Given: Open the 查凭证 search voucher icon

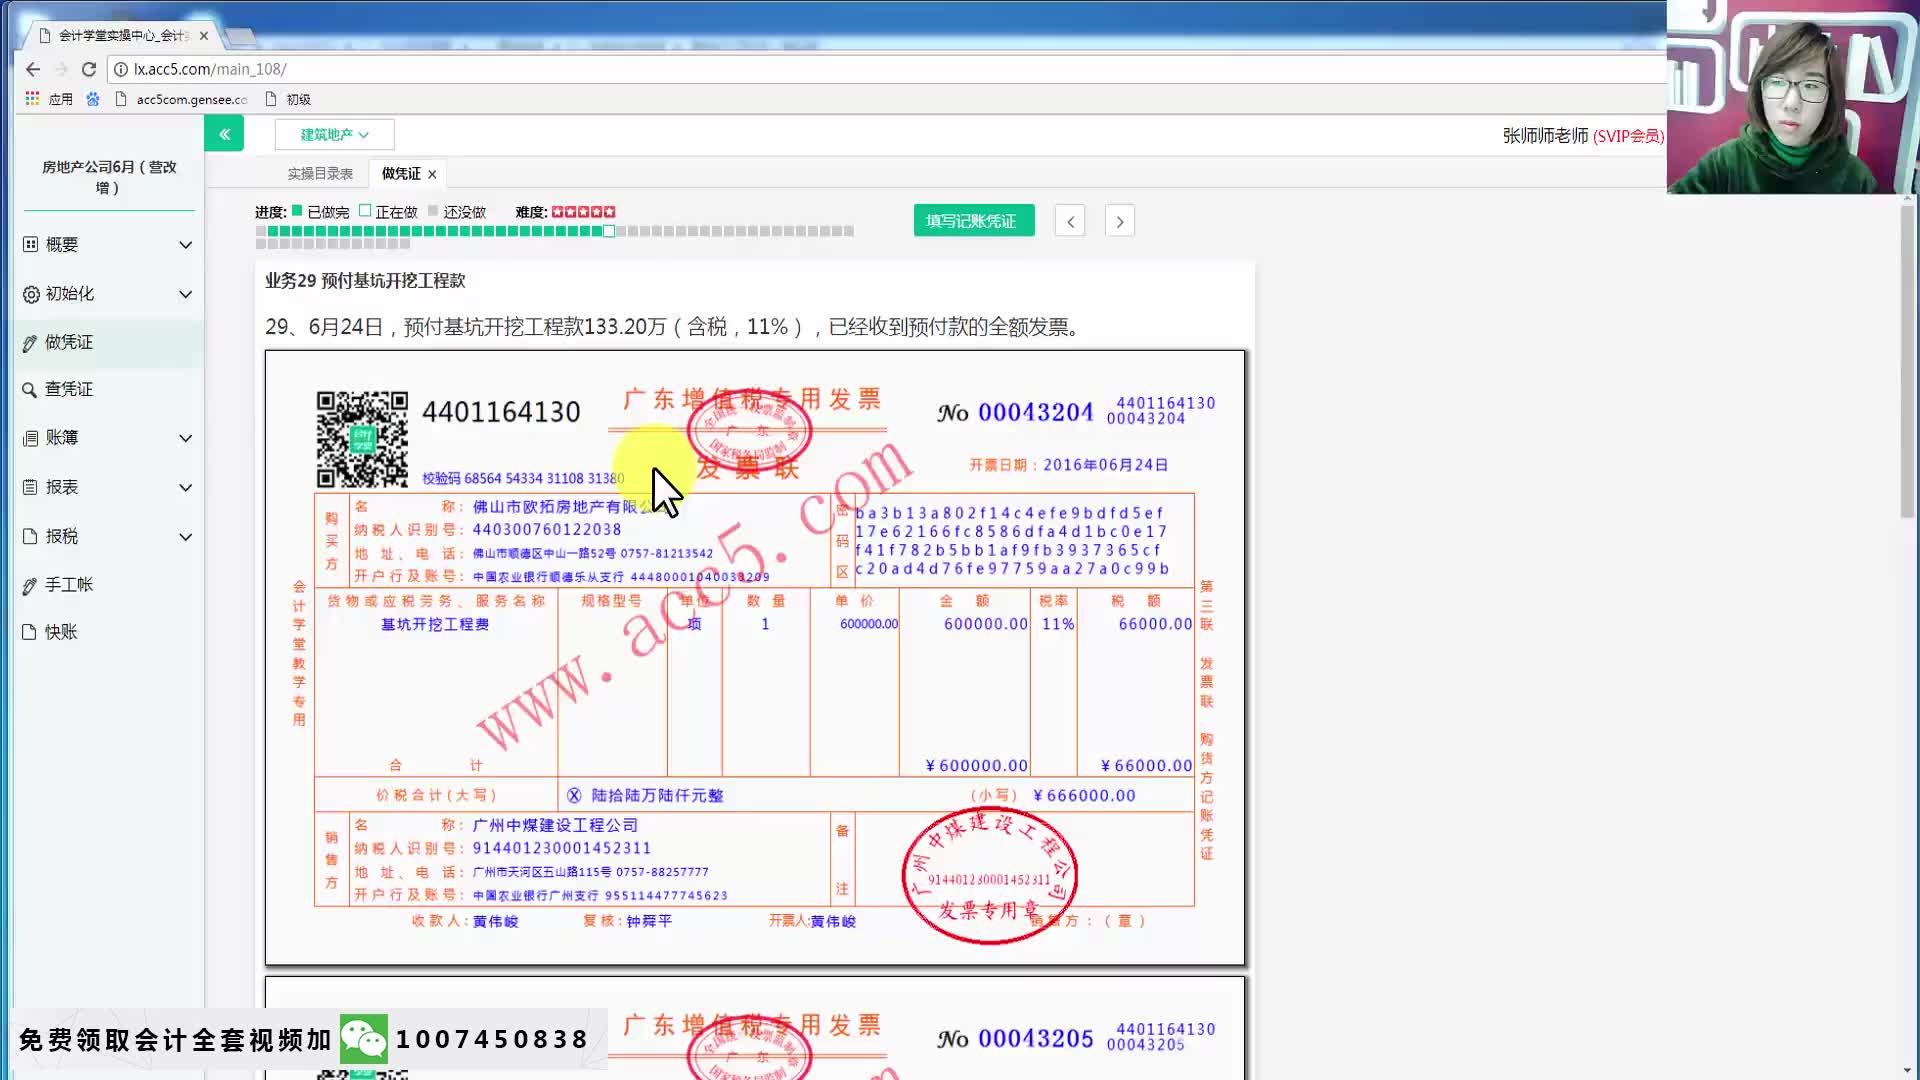Looking at the screenshot, I should coord(29,389).
